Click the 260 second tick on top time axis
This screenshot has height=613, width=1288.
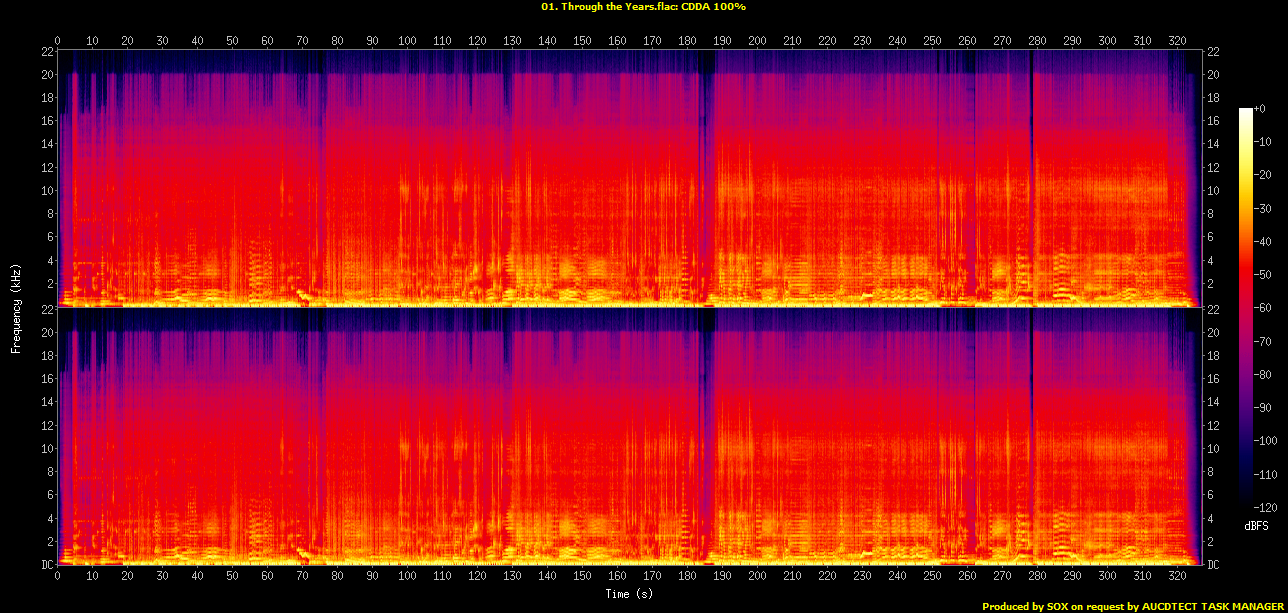tap(966, 41)
